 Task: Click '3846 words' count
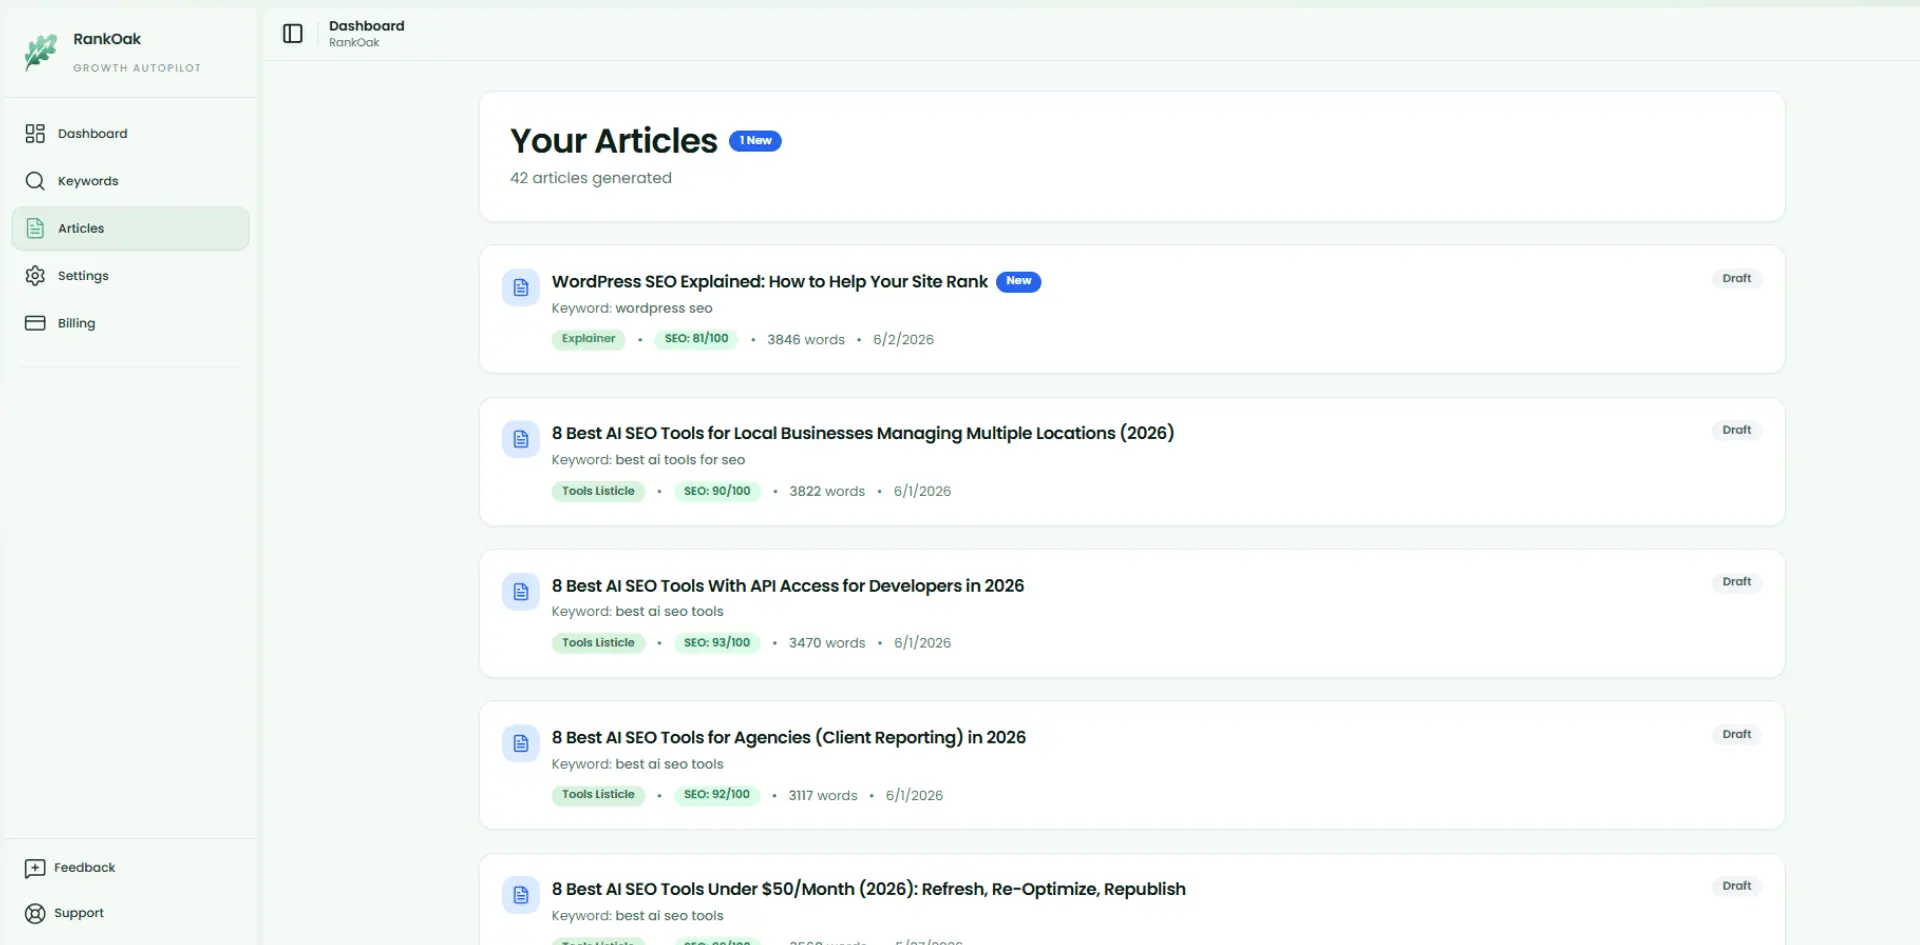click(x=806, y=340)
